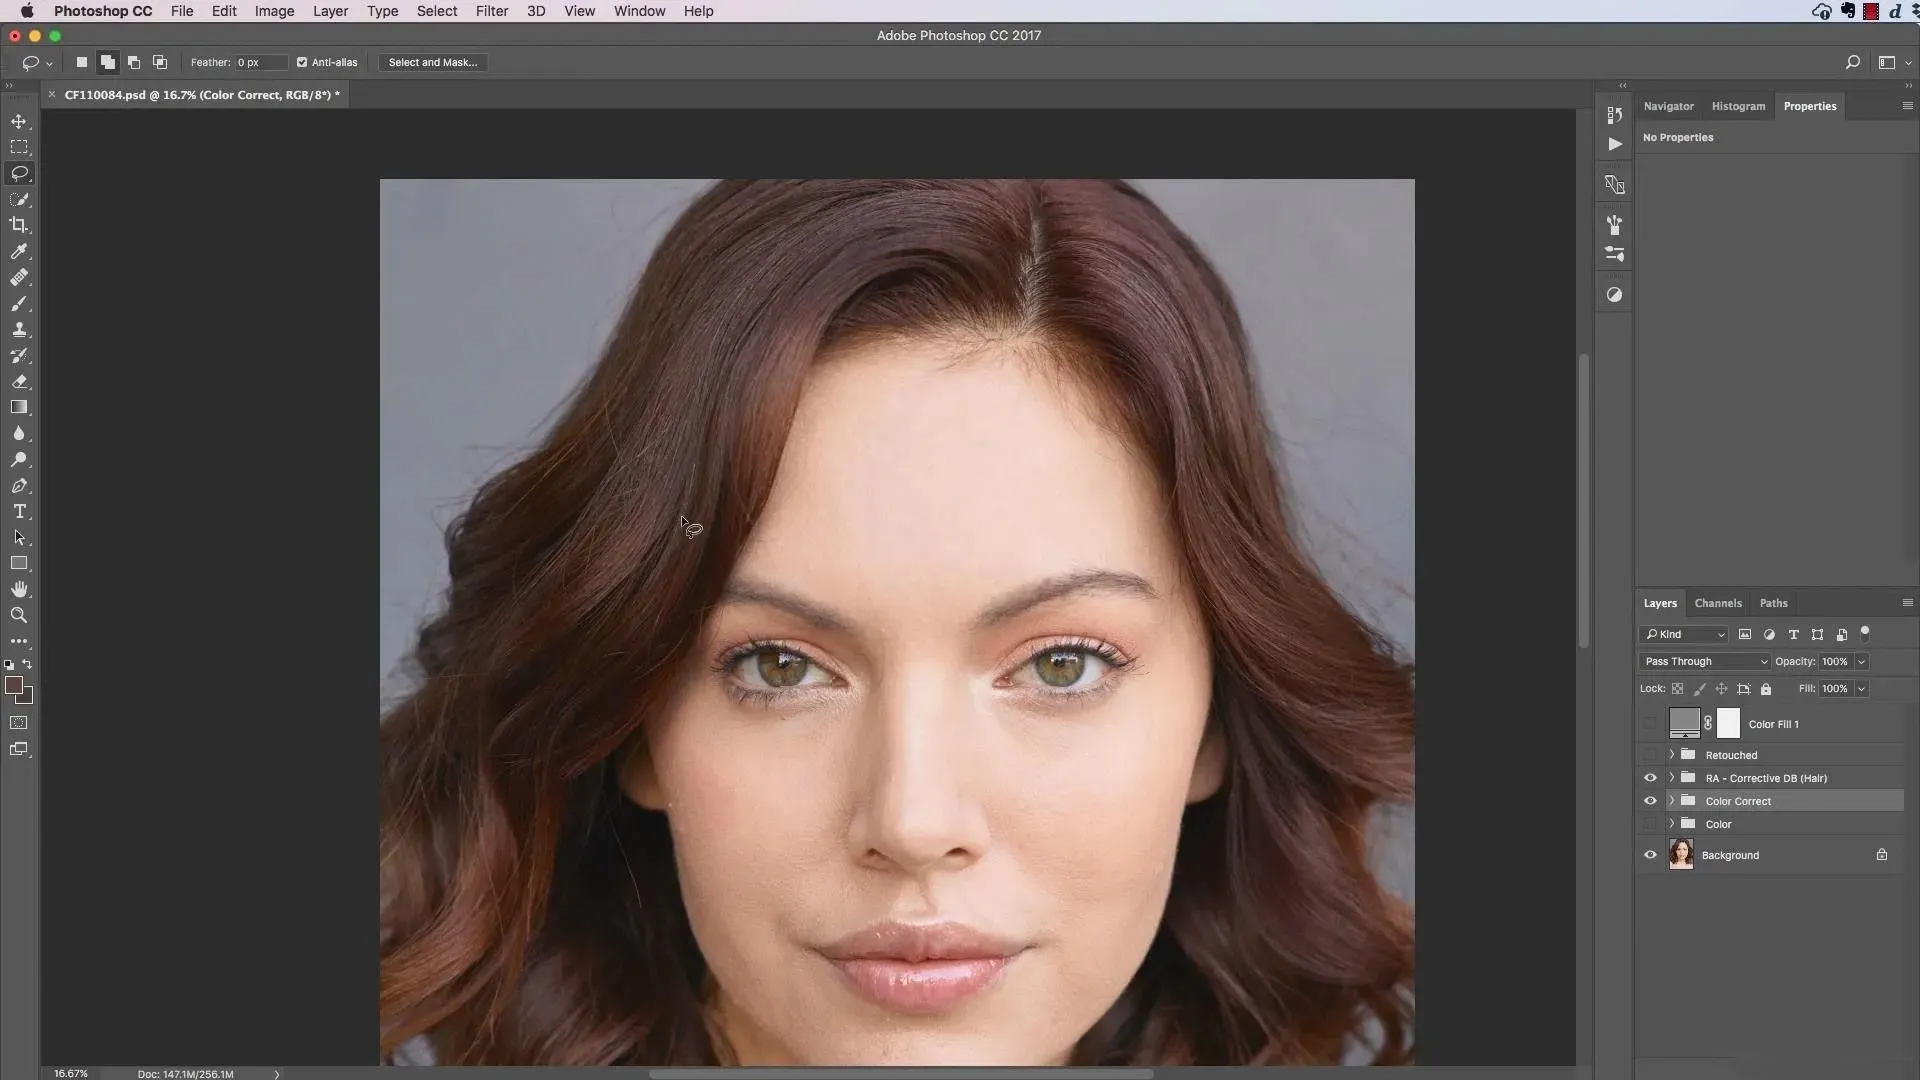Select the Zoom tool in toolbar
The image size is (1920, 1080).
19,616
